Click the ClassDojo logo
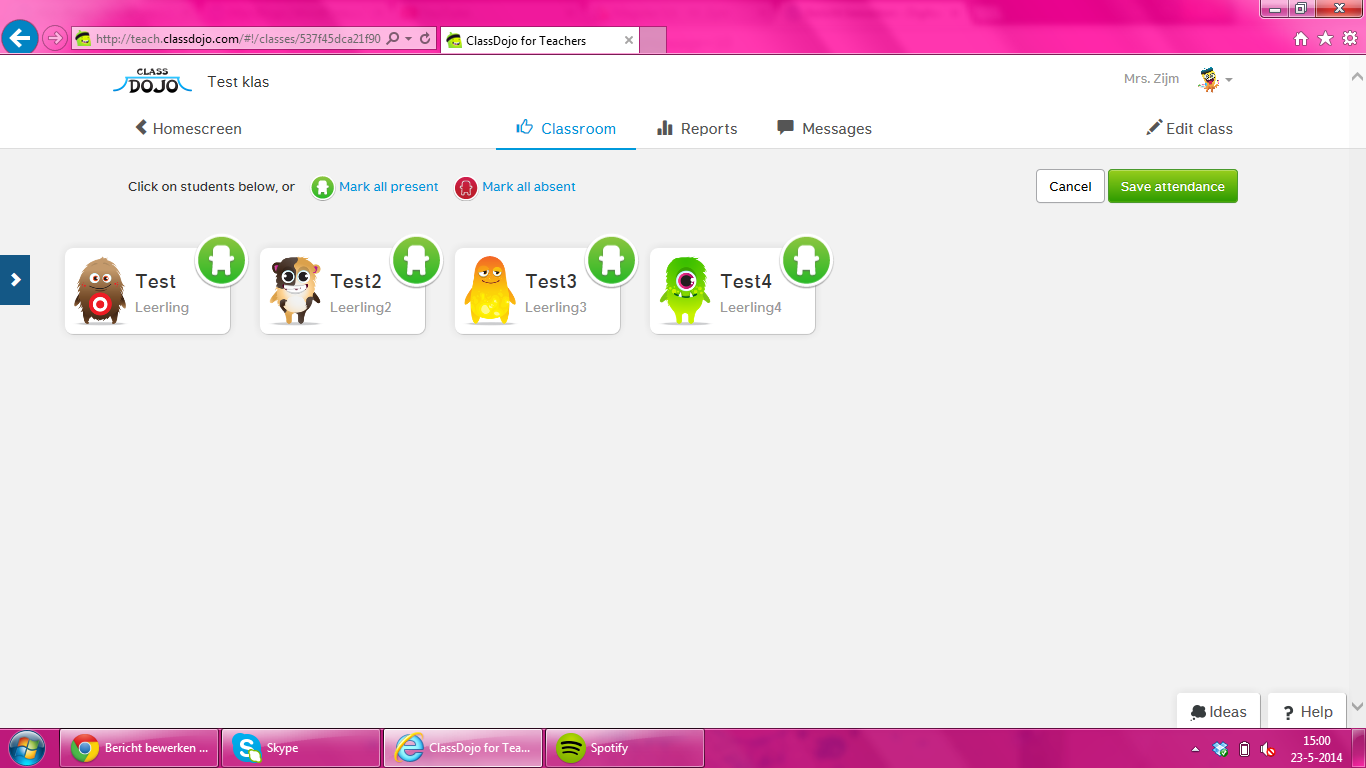 pos(152,81)
